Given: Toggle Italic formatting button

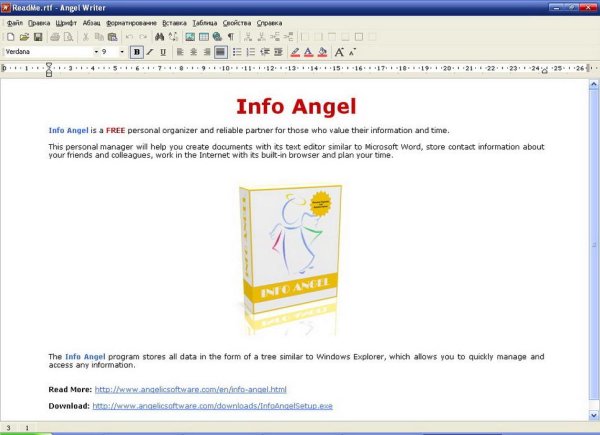Looking at the screenshot, I should click(x=150, y=52).
